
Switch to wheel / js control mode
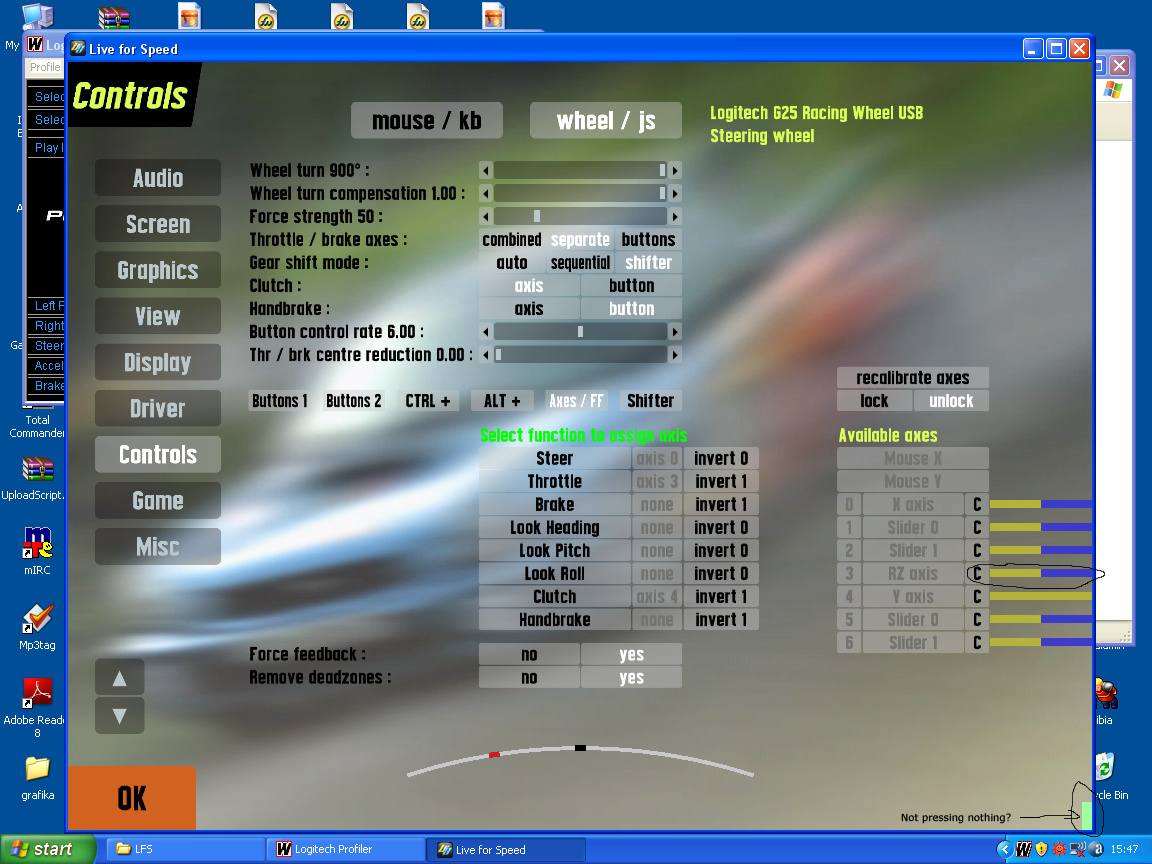coord(606,120)
